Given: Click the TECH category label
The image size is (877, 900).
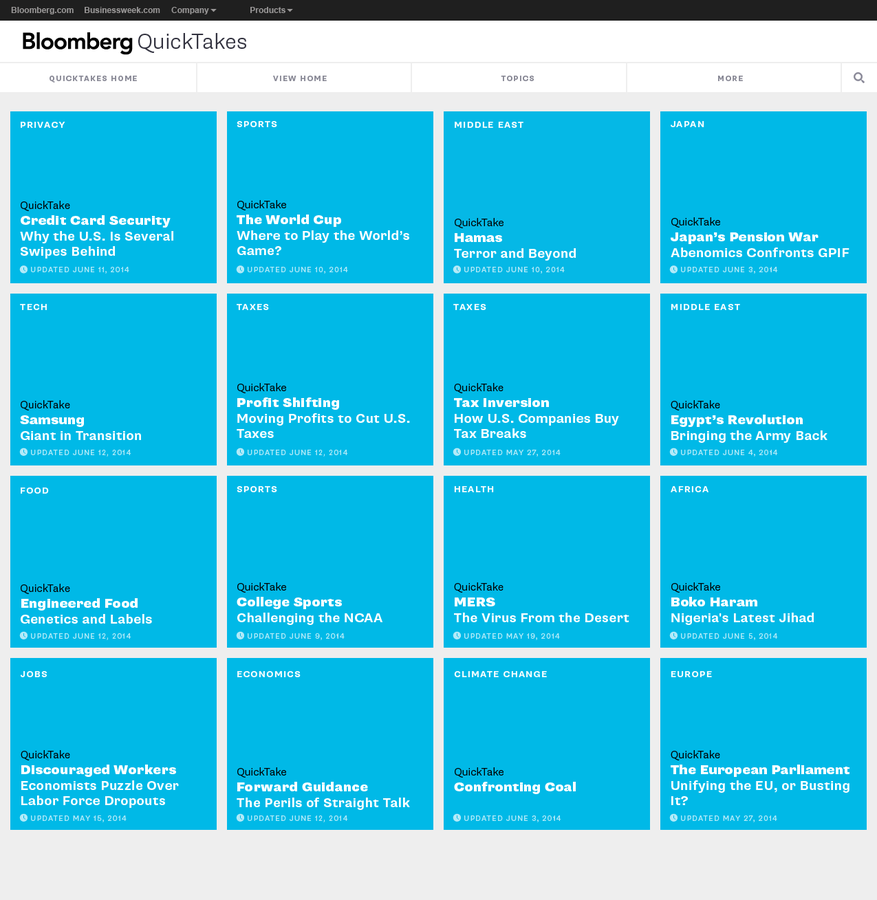Looking at the screenshot, I should [x=34, y=307].
